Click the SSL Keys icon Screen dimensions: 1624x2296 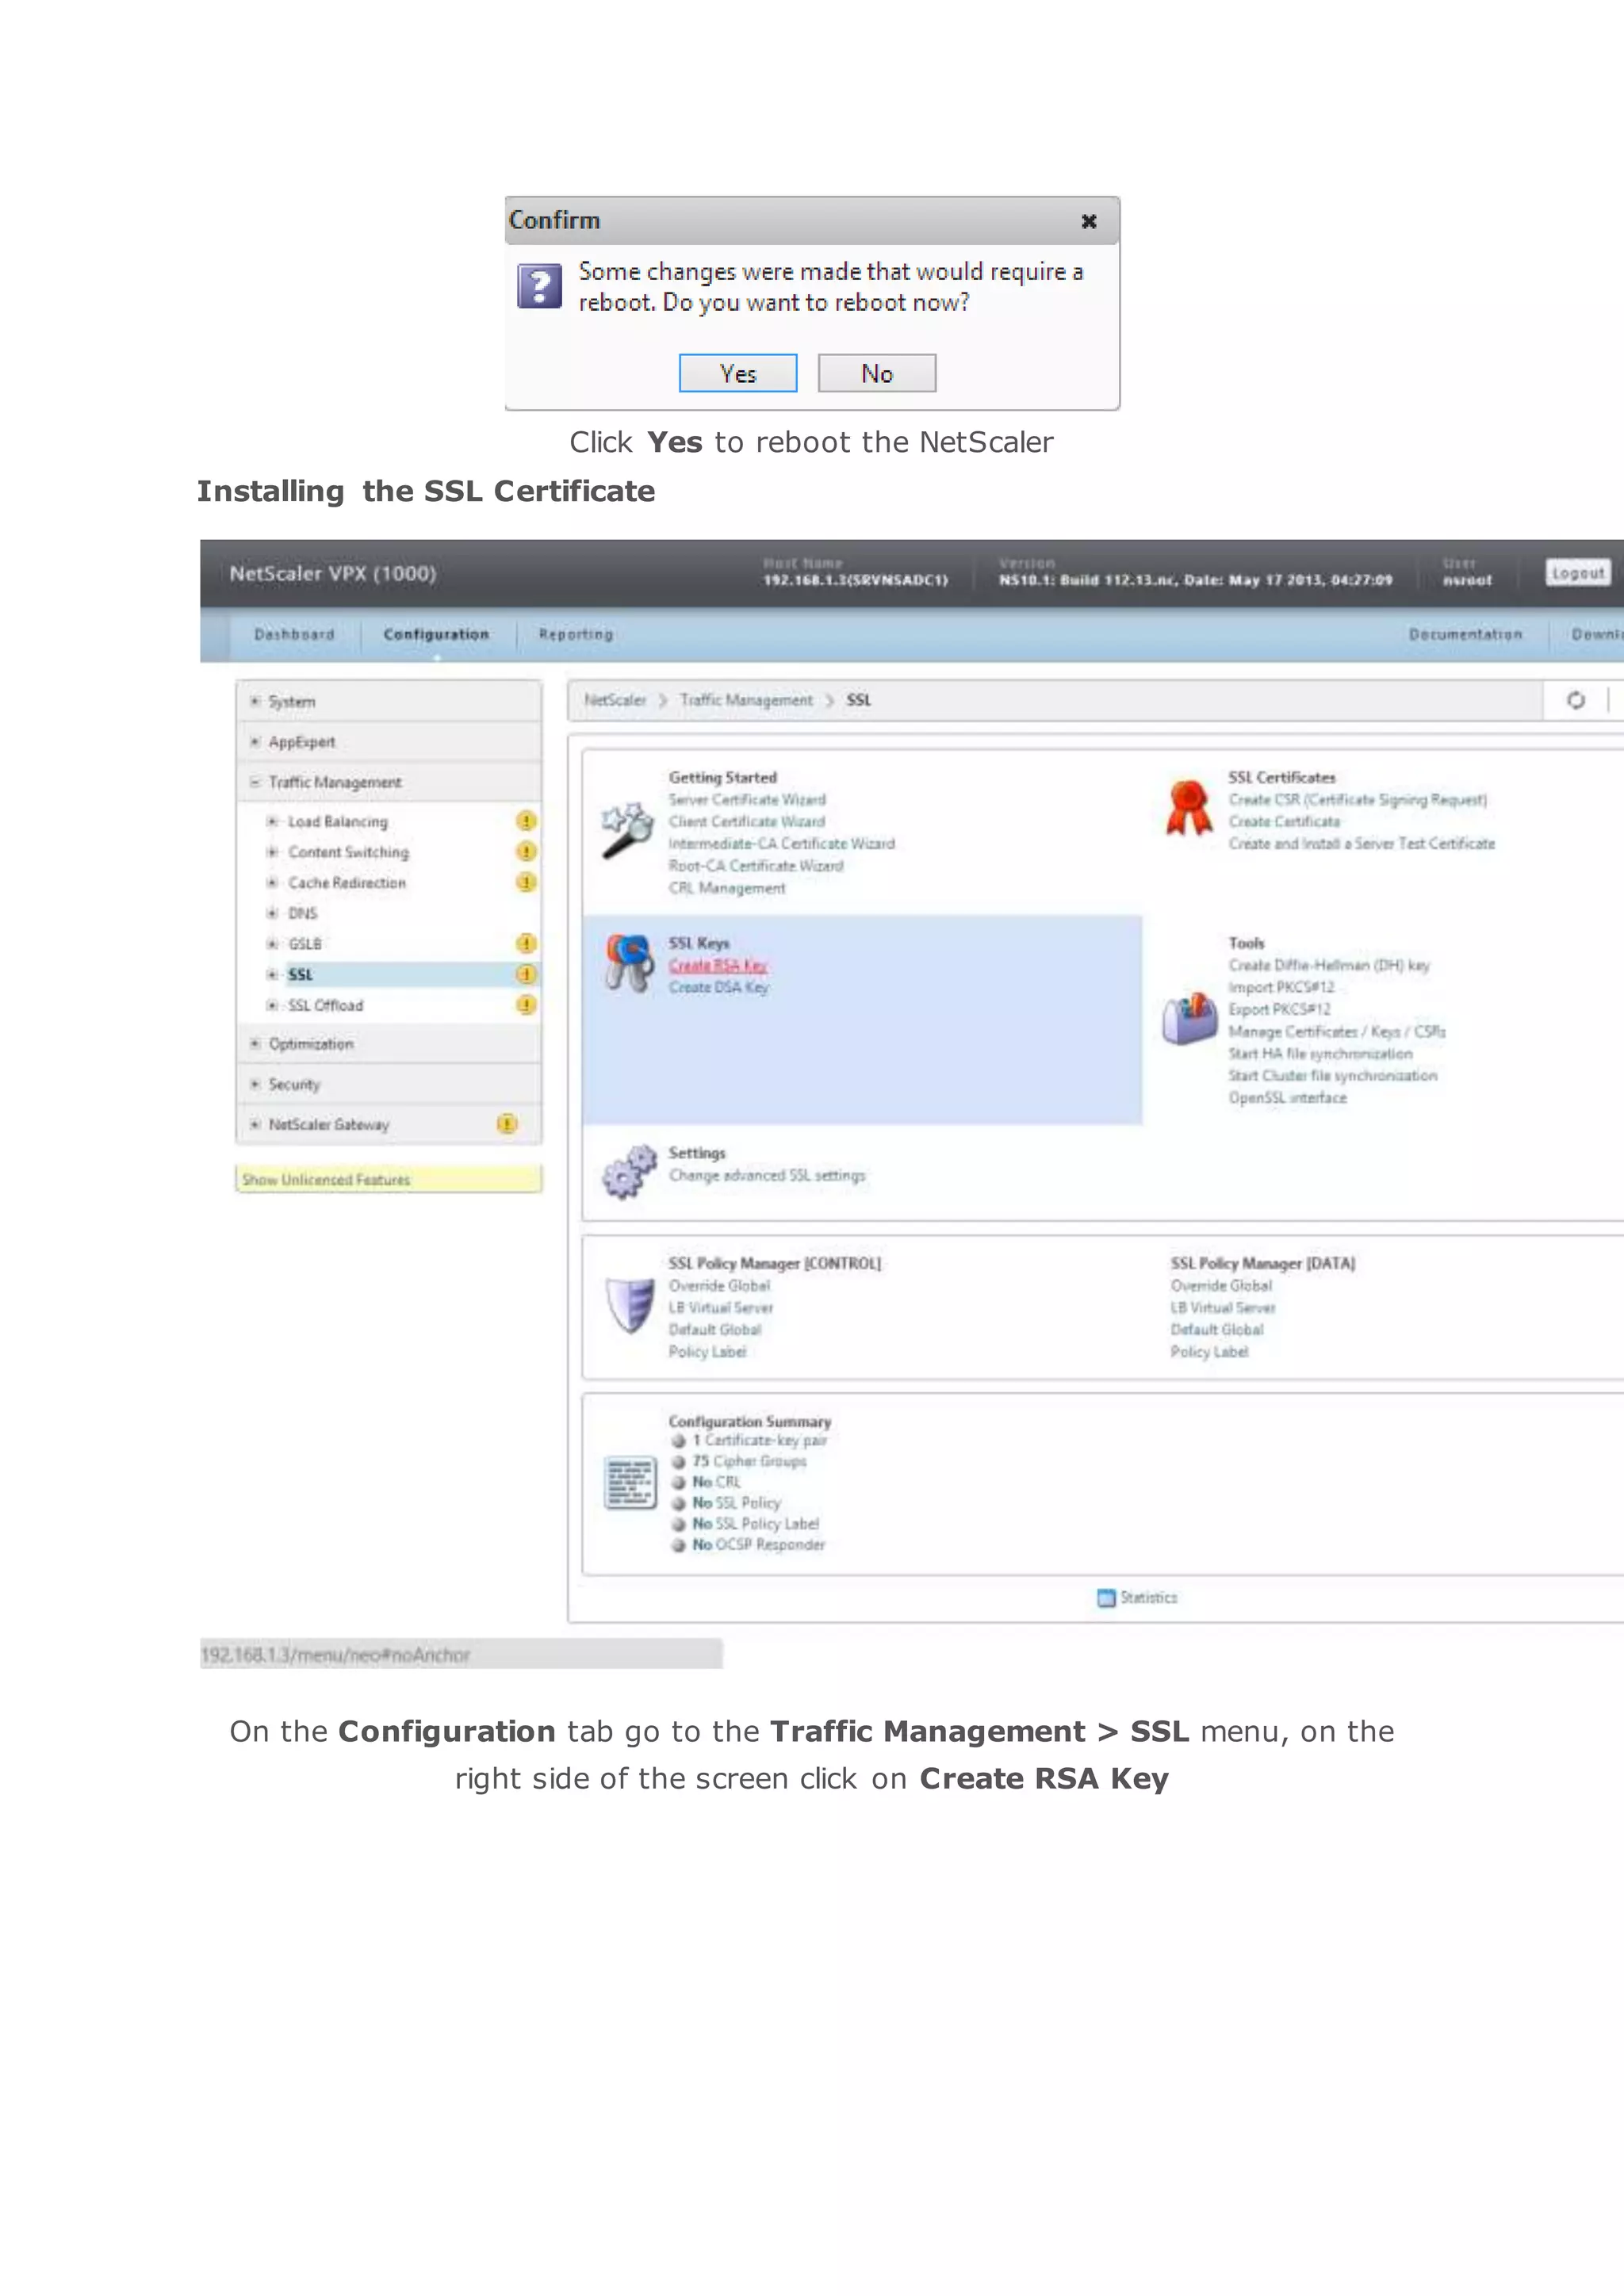(630, 962)
